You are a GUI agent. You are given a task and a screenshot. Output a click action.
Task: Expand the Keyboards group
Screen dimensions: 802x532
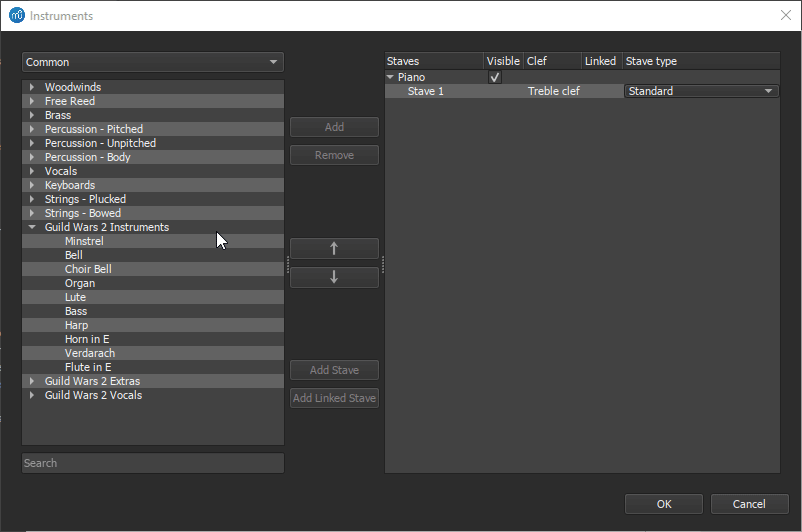pos(32,185)
